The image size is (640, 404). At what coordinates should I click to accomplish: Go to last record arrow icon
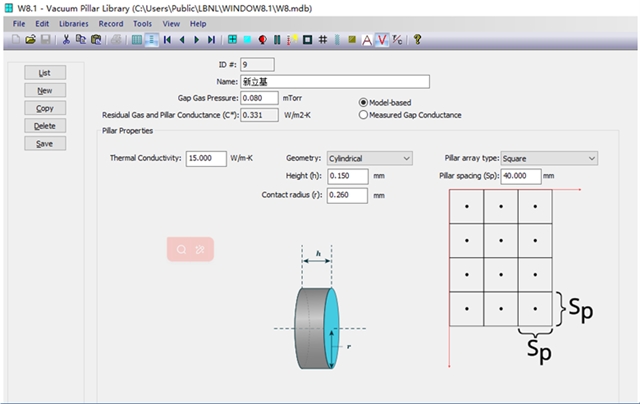(211, 40)
